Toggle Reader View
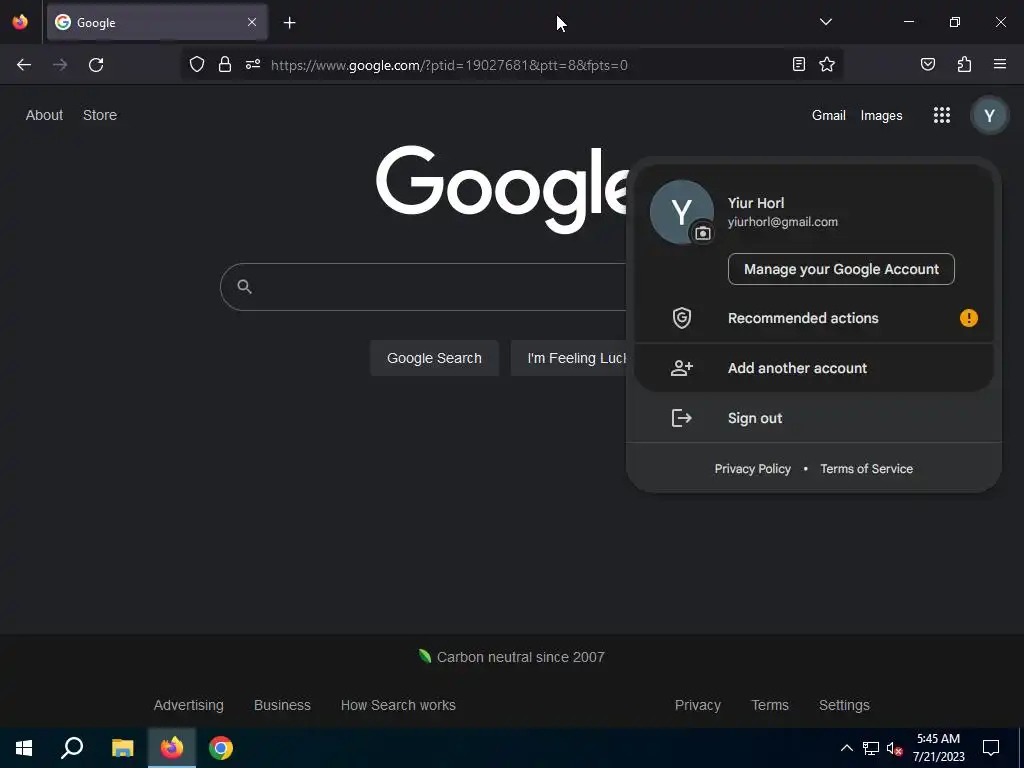1024x768 pixels. (798, 64)
